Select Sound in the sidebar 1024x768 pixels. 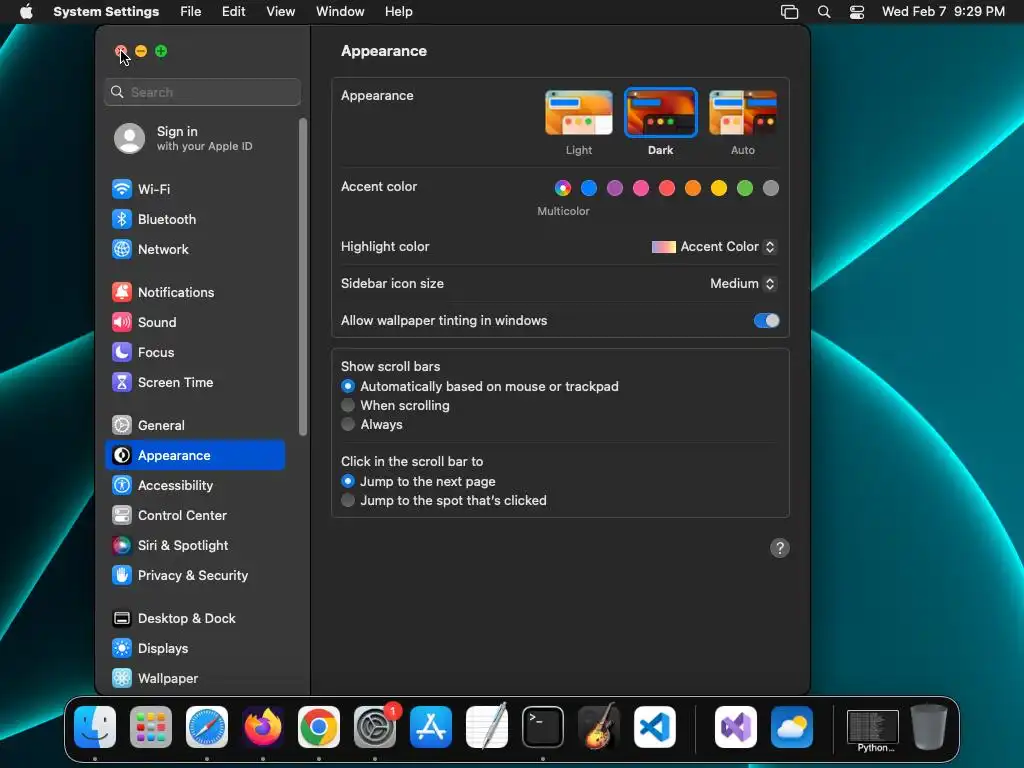point(195,323)
